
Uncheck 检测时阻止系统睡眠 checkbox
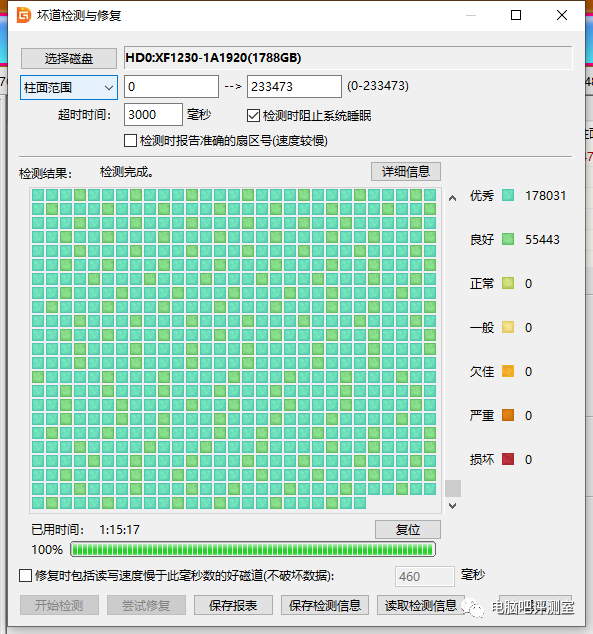(253, 116)
